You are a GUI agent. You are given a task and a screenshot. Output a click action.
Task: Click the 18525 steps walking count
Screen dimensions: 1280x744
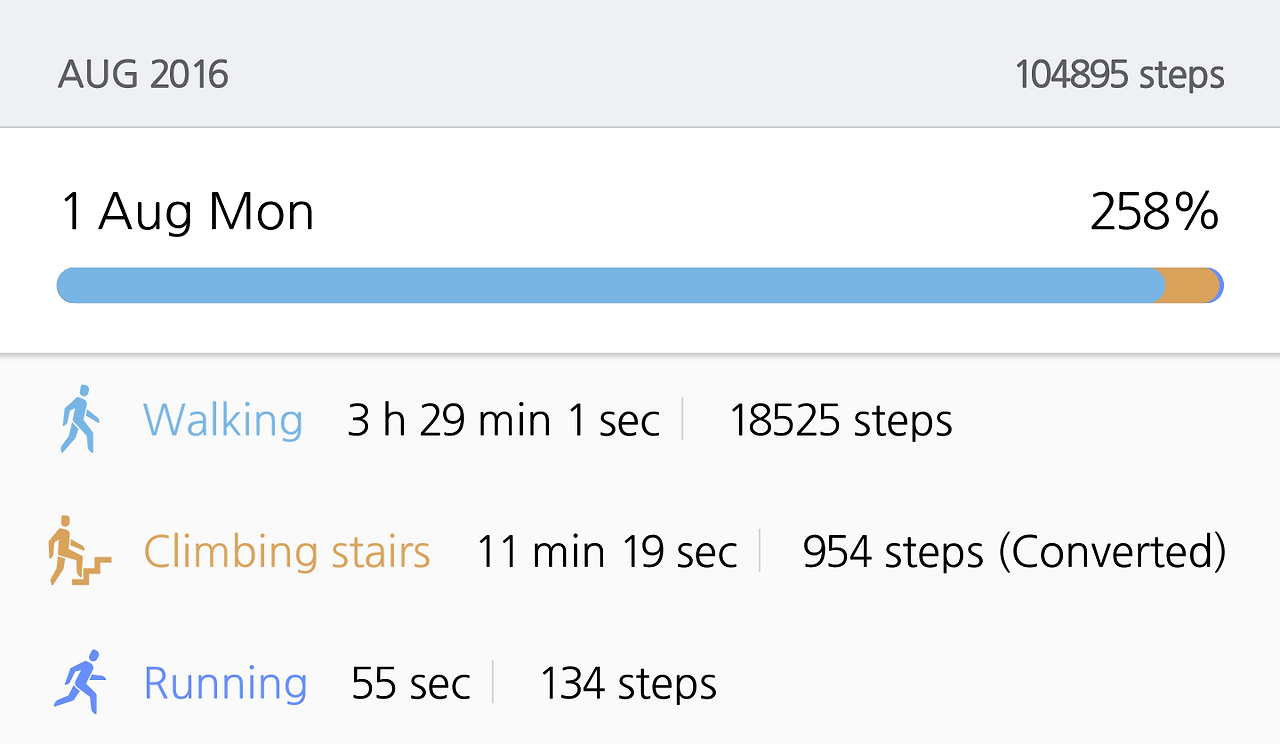(840, 420)
